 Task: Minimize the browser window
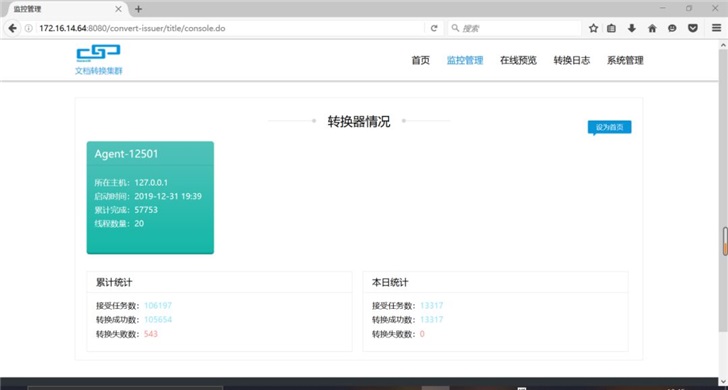663,8
